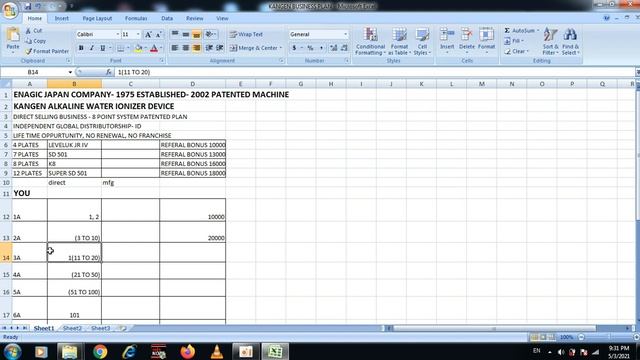The width and height of the screenshot is (640, 360).
Task: Toggle Bold formatting
Action: pos(81,48)
